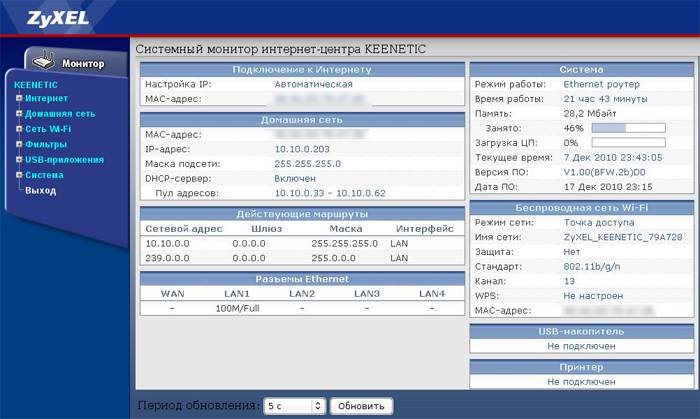Click the route 239.0.0.0 network address

pyautogui.click(x=167, y=258)
